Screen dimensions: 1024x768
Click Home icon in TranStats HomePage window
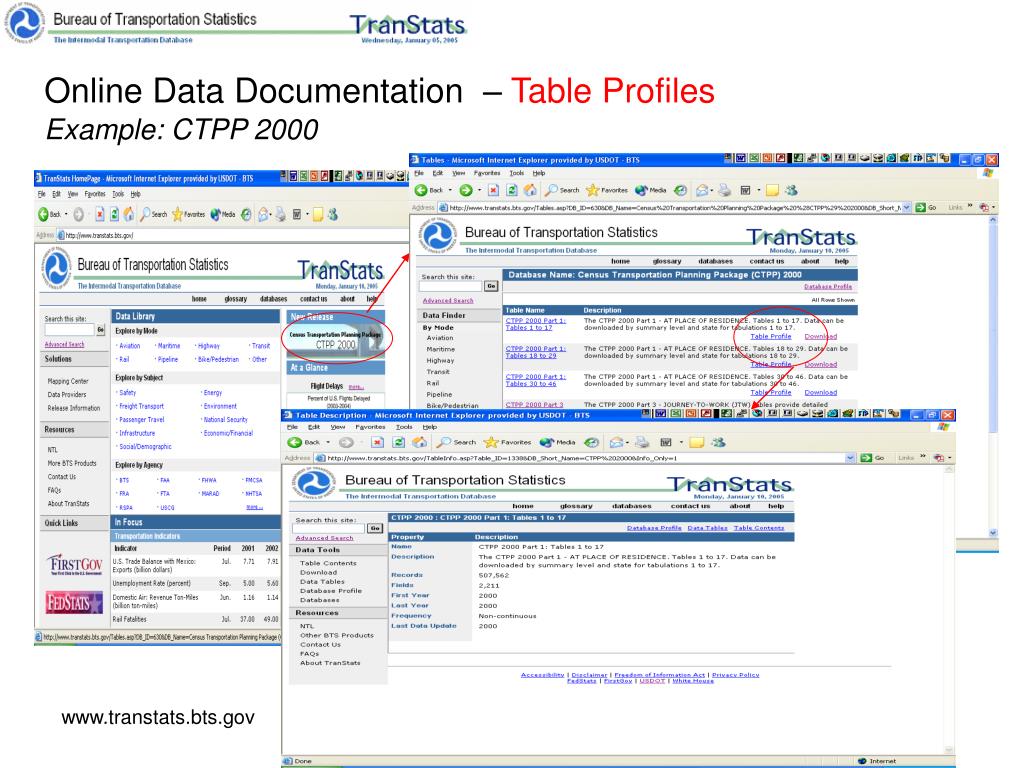tap(129, 214)
